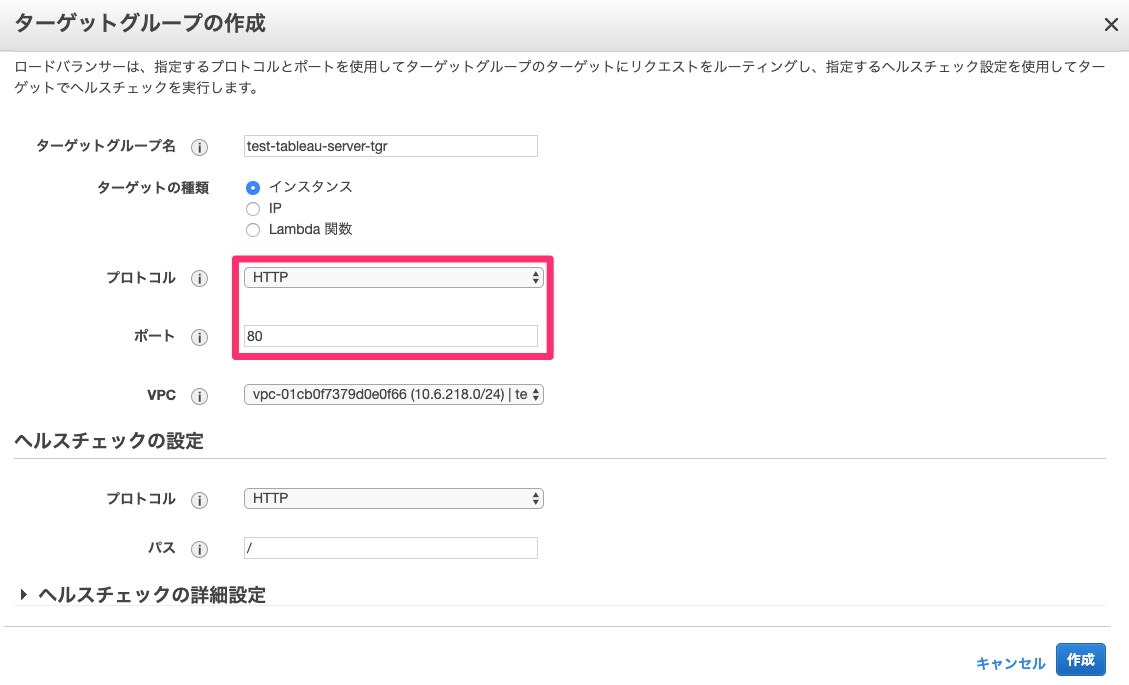Click the パス field containing /
This screenshot has height=685, width=1129.
[x=390, y=548]
